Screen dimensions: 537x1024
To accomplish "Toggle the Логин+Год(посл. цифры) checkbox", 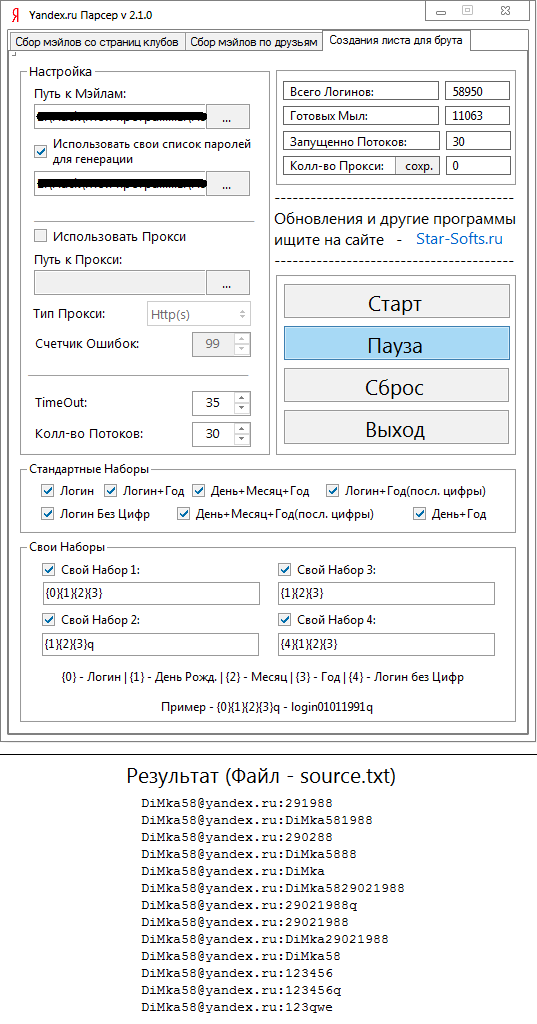I will click(333, 490).
